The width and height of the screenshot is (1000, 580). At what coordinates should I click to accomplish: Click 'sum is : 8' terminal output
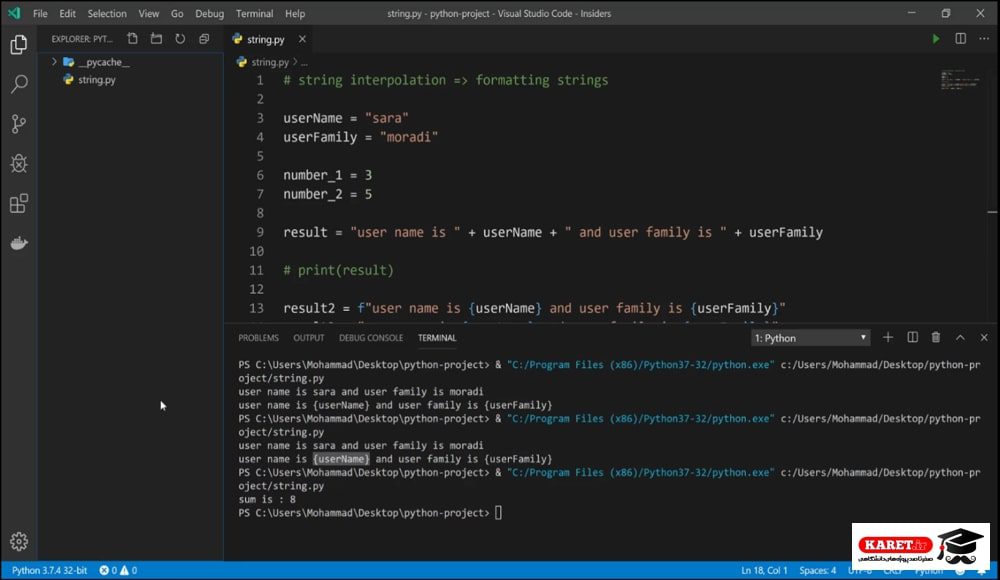tap(267, 500)
